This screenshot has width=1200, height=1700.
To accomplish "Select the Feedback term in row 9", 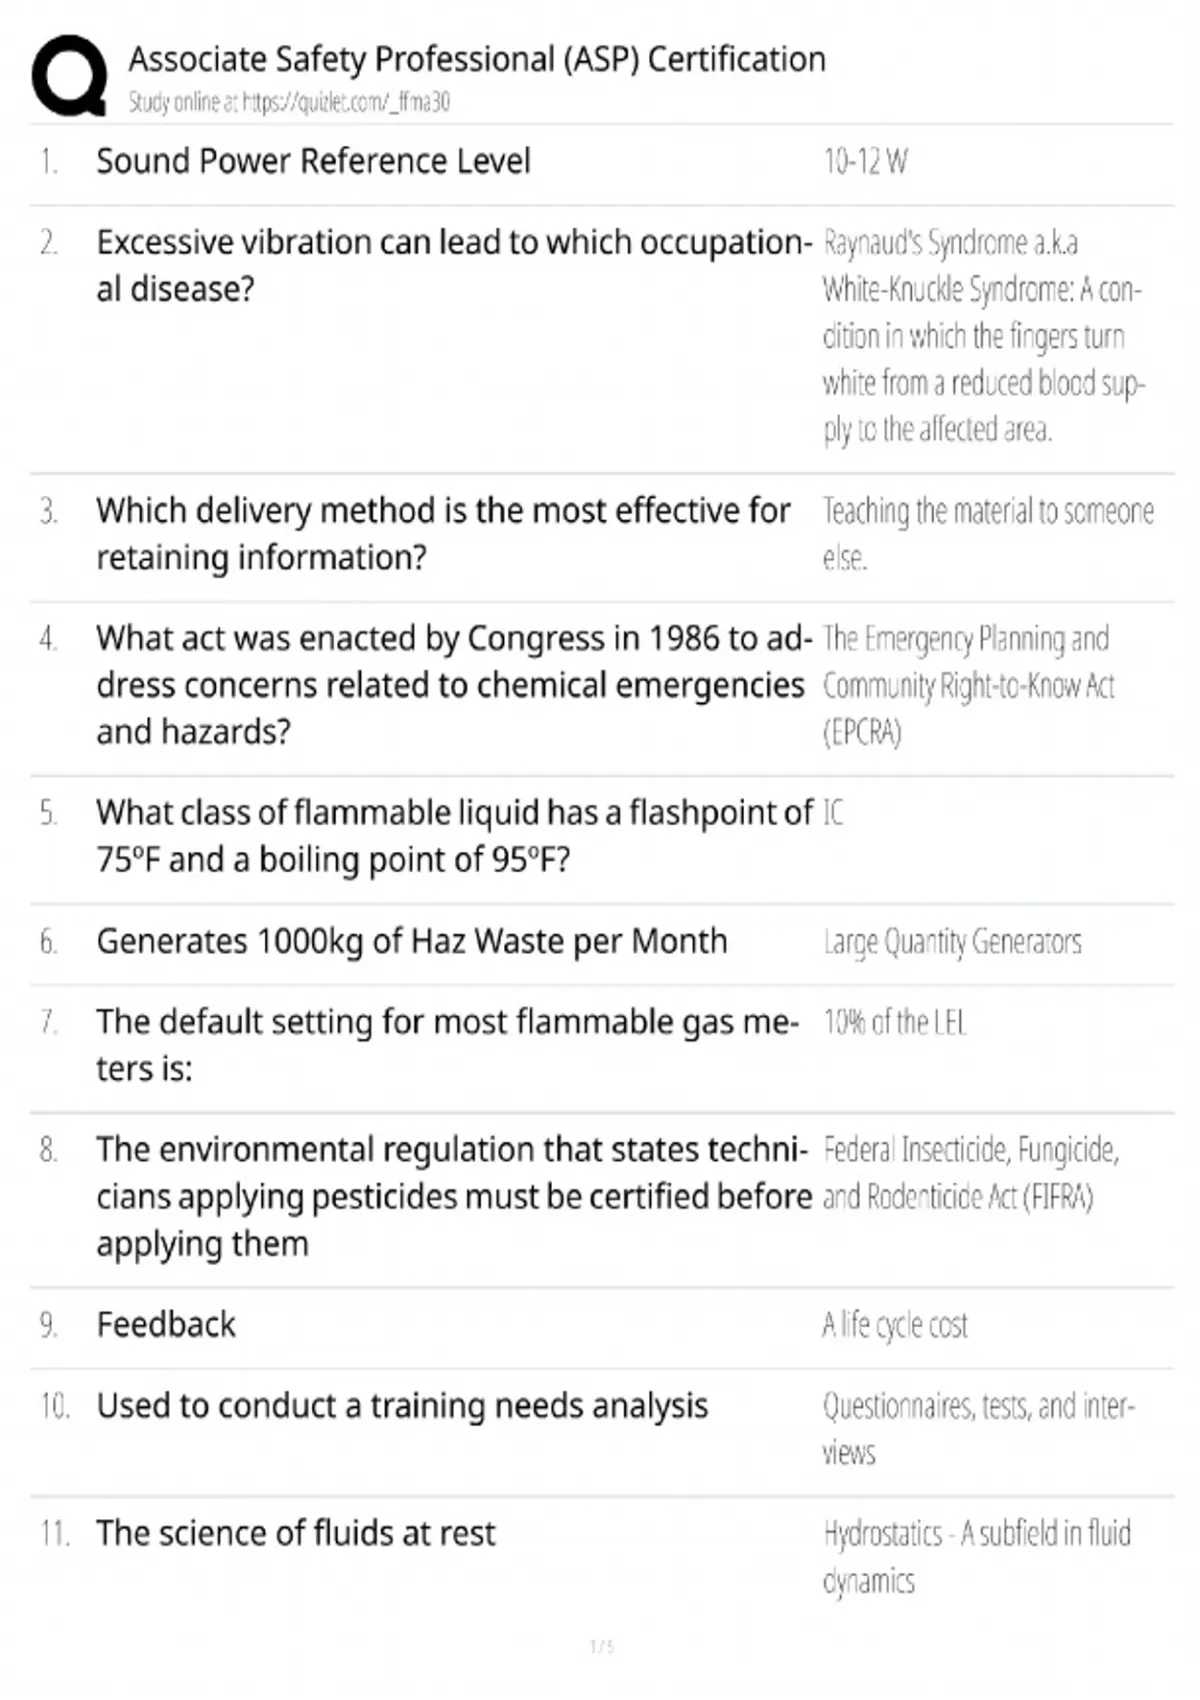I will click(x=166, y=1325).
